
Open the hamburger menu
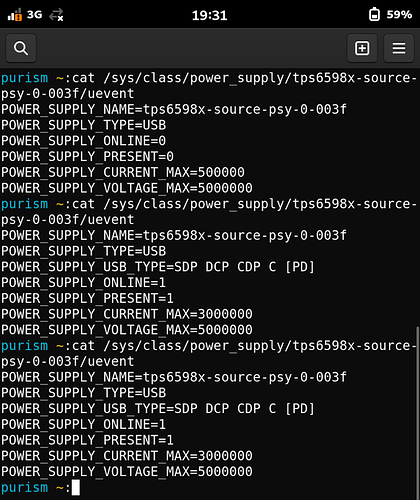tap(399, 48)
